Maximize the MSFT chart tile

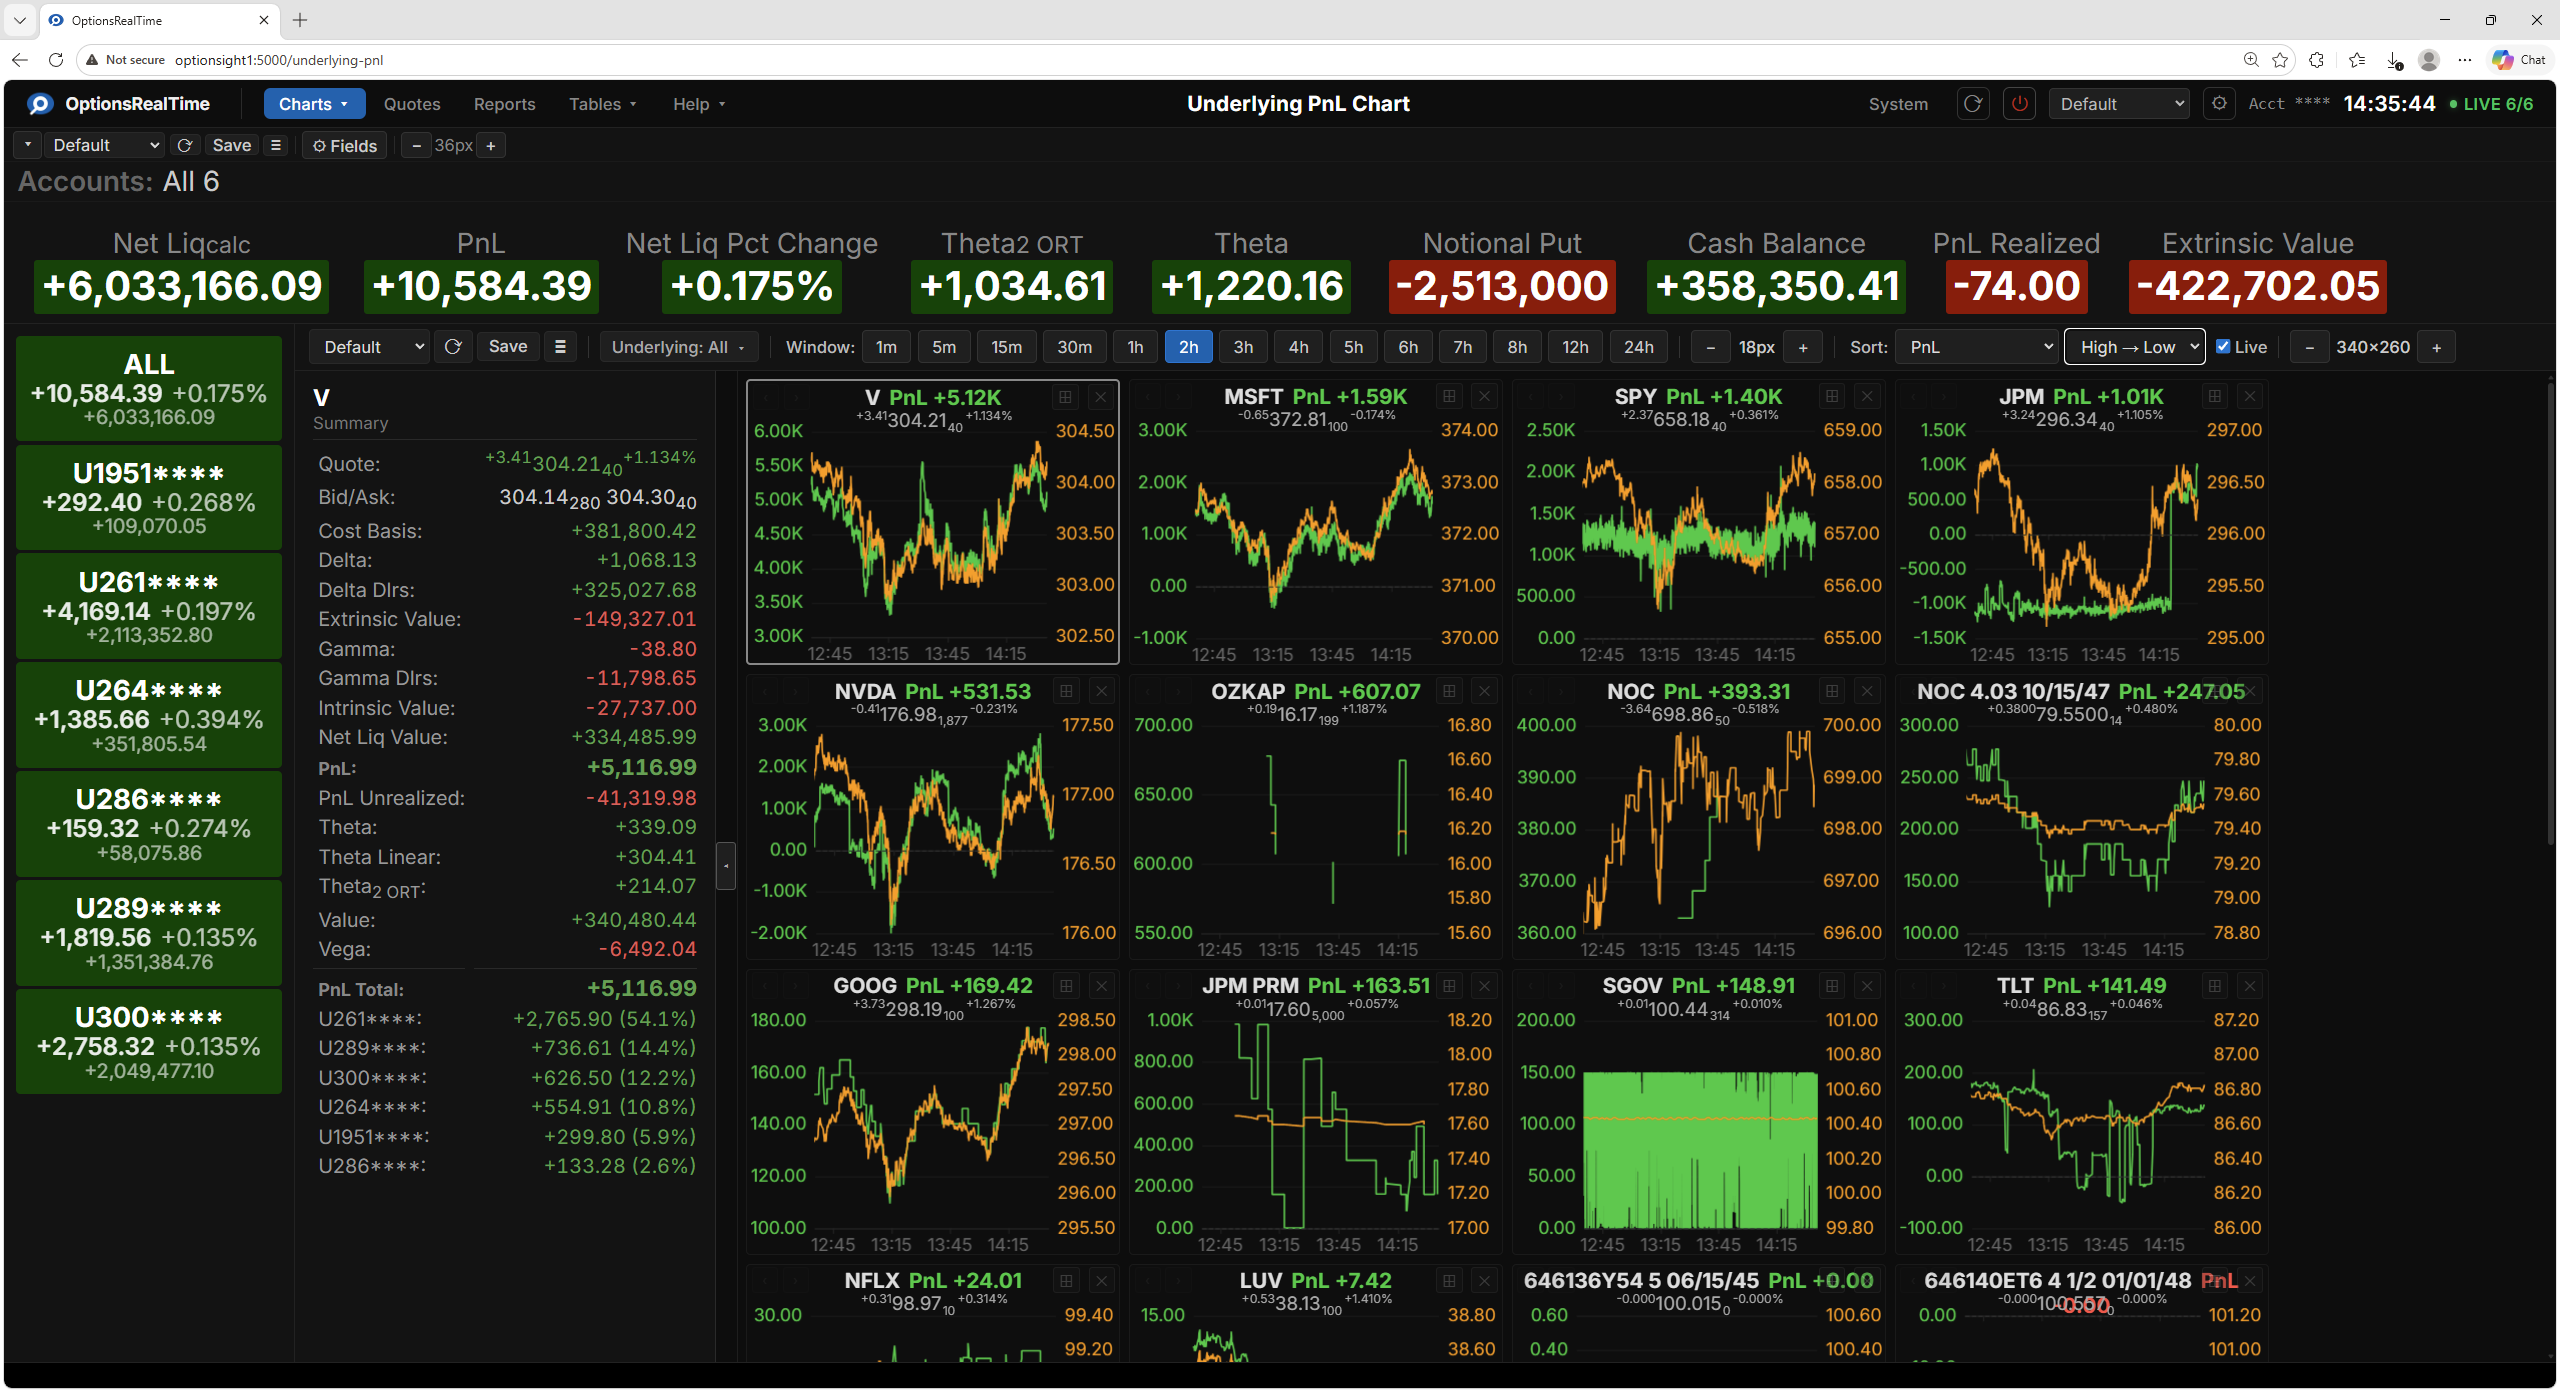click(1449, 397)
